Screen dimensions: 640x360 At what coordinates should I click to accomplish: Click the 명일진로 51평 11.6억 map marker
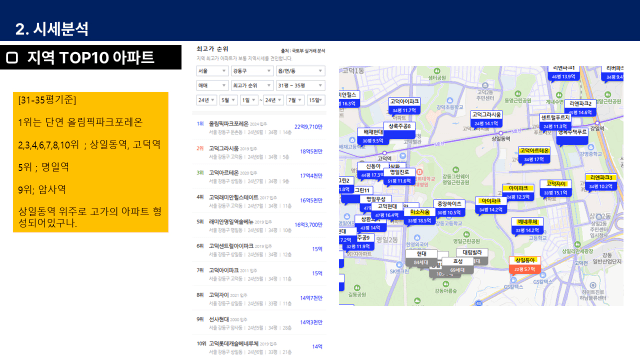pyautogui.click(x=399, y=177)
